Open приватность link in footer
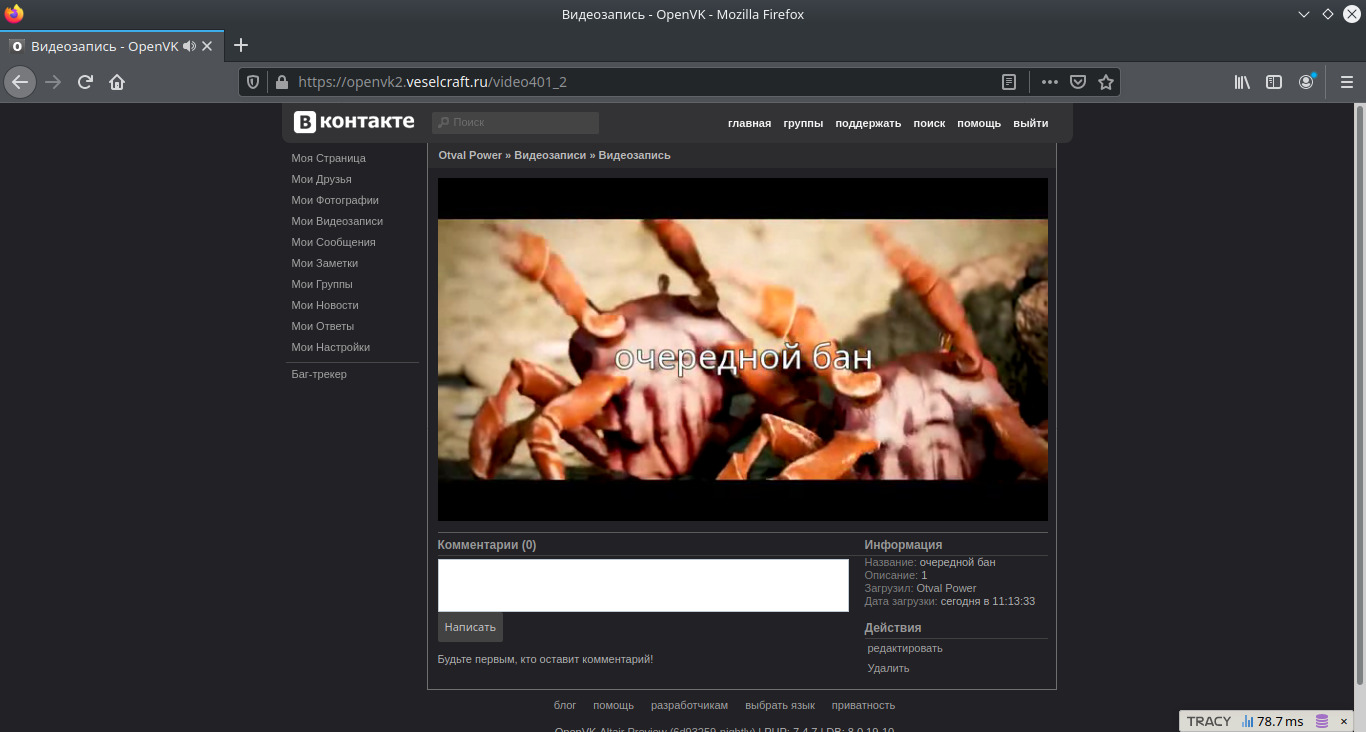Viewport: 1366px width, 732px height. point(864,705)
